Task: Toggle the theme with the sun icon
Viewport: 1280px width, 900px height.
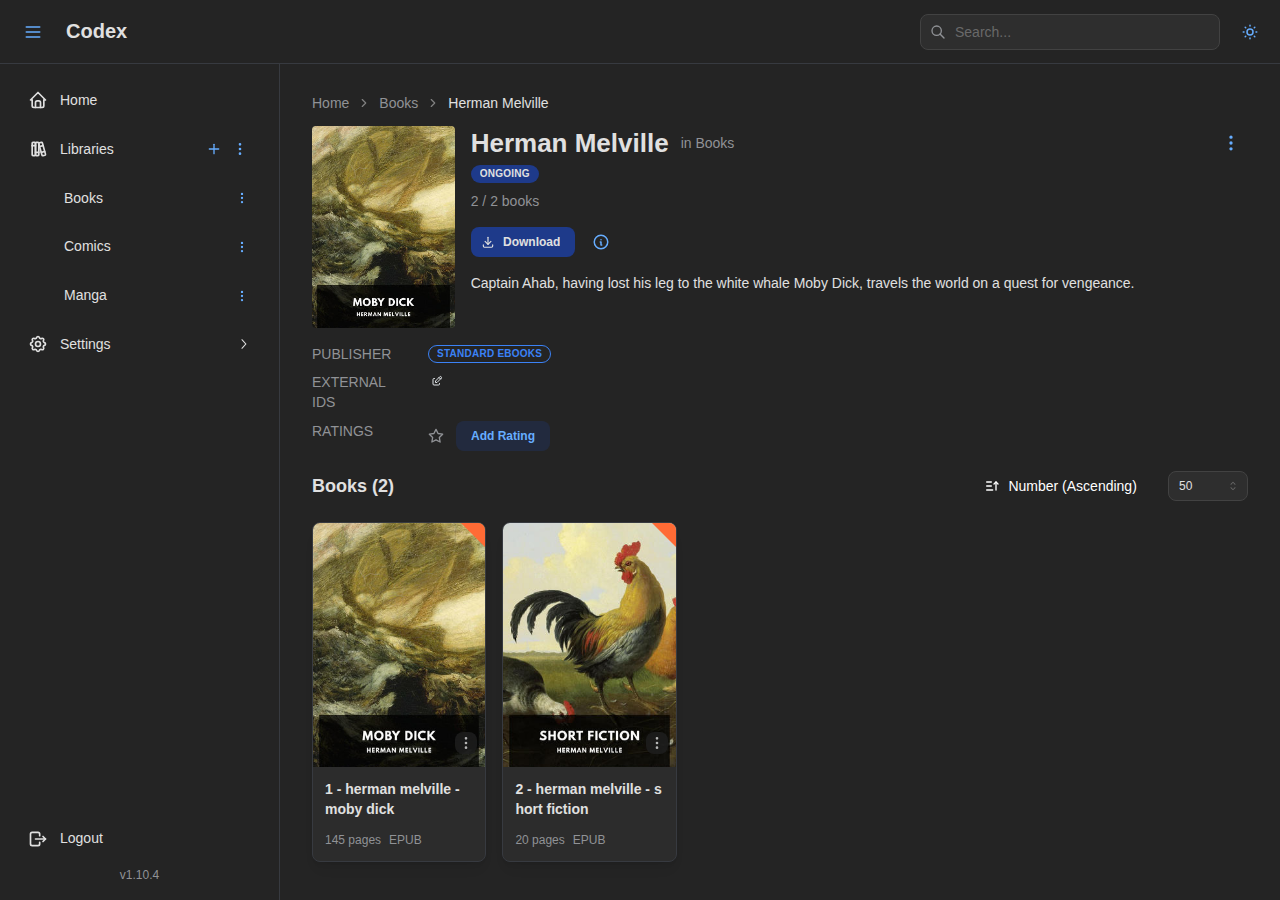Action: point(1250,31)
